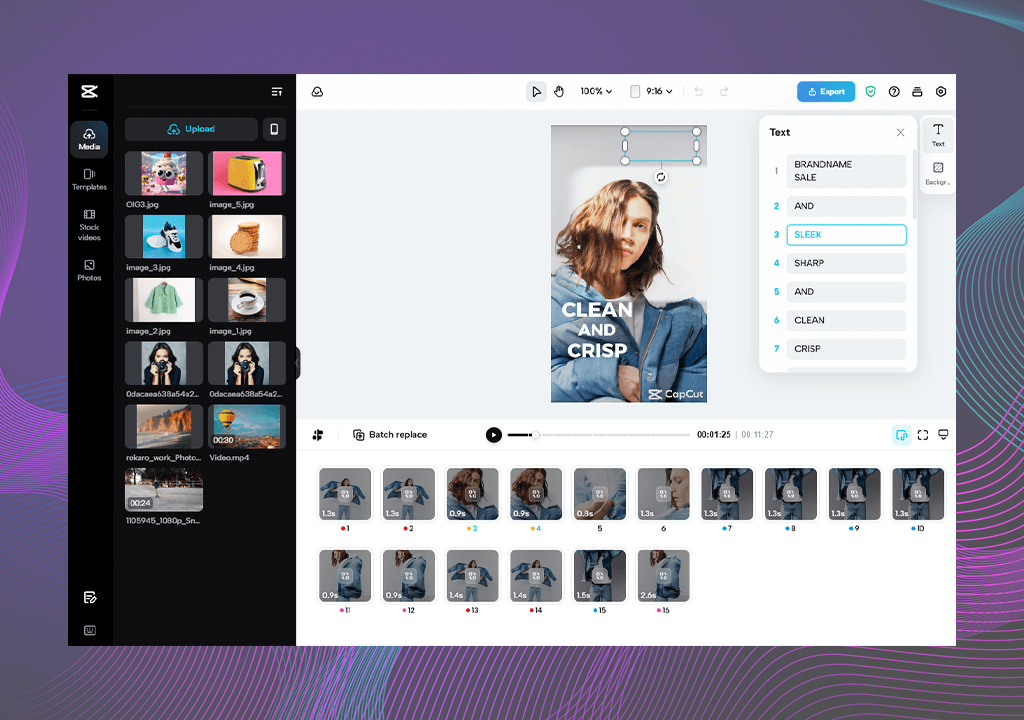Select the hand pan tool
Screen dimensions: 1024x720
559,91
